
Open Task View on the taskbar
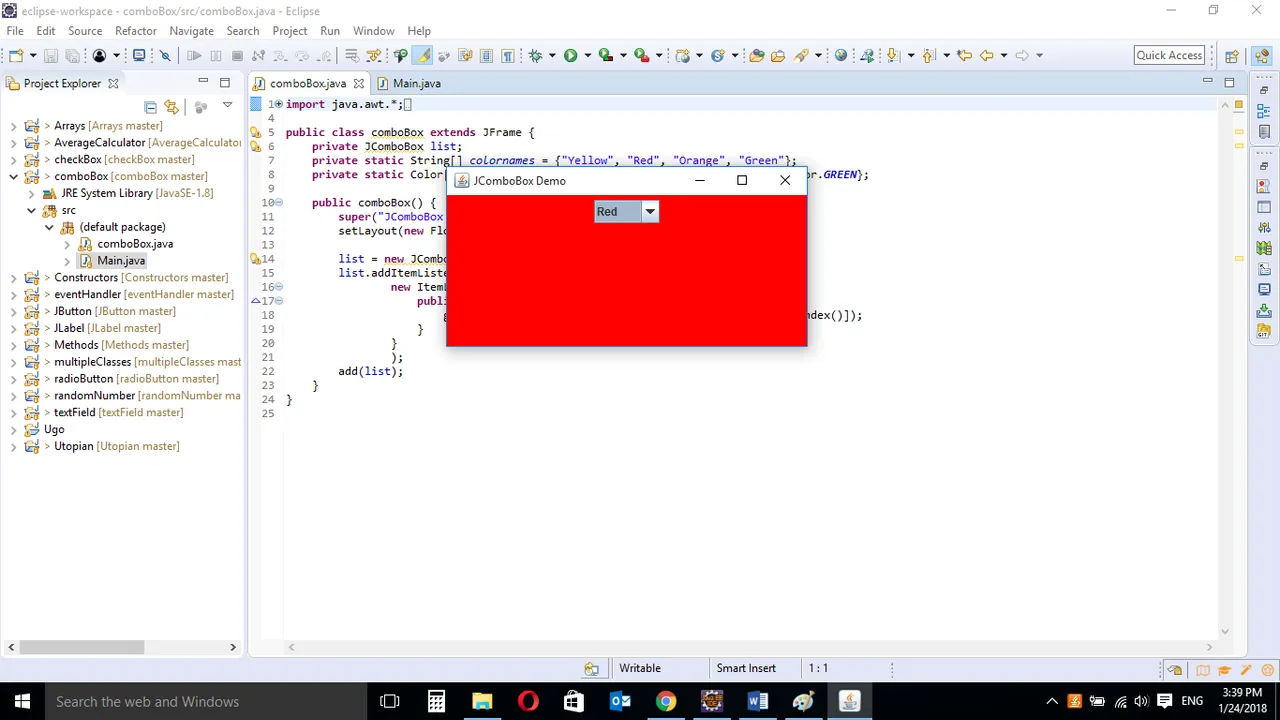[x=390, y=701]
